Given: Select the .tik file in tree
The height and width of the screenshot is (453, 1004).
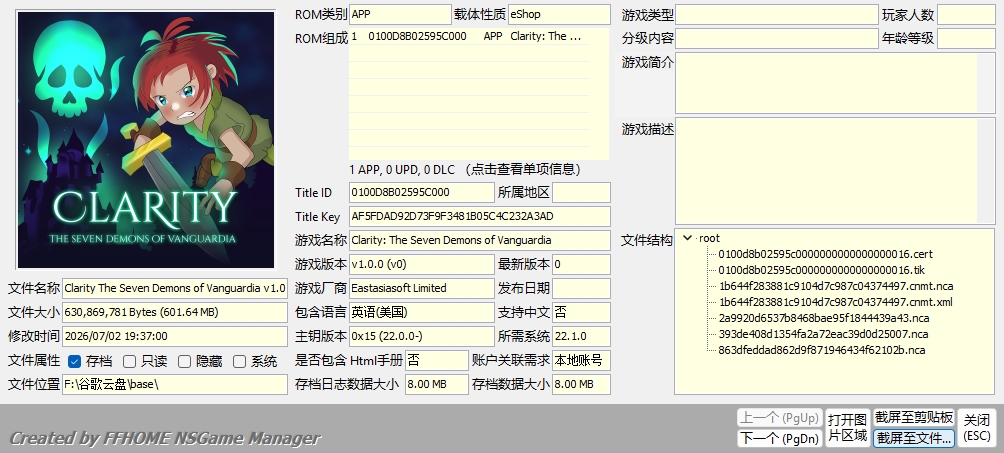Looking at the screenshot, I should point(822,270).
